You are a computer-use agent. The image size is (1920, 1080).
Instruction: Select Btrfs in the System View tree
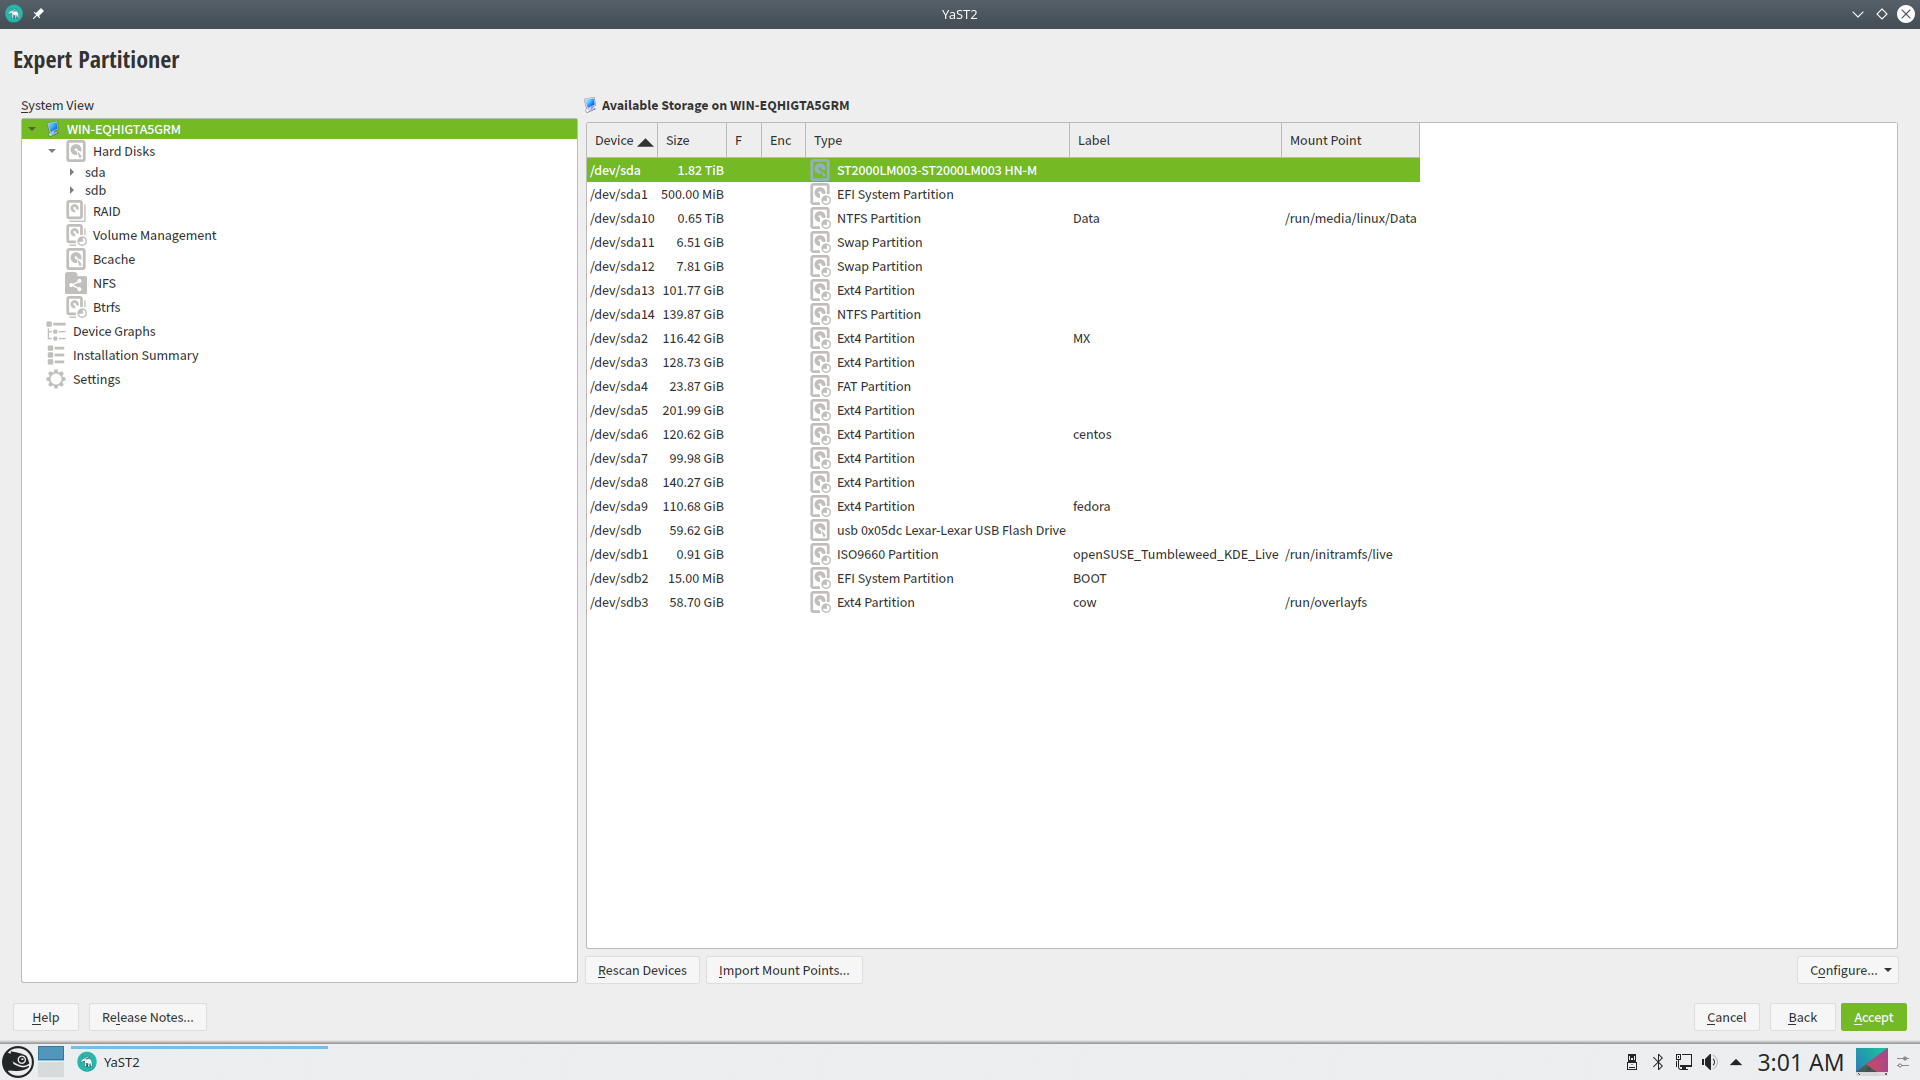point(106,307)
